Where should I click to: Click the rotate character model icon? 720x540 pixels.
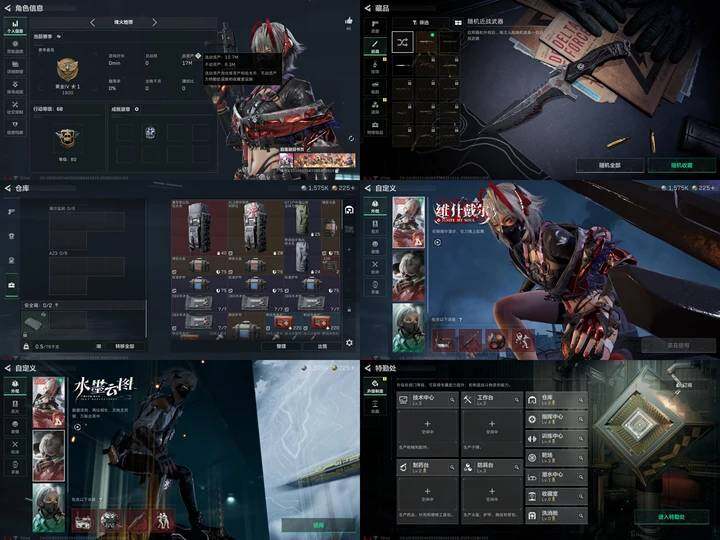pyautogui.click(x=351, y=138)
